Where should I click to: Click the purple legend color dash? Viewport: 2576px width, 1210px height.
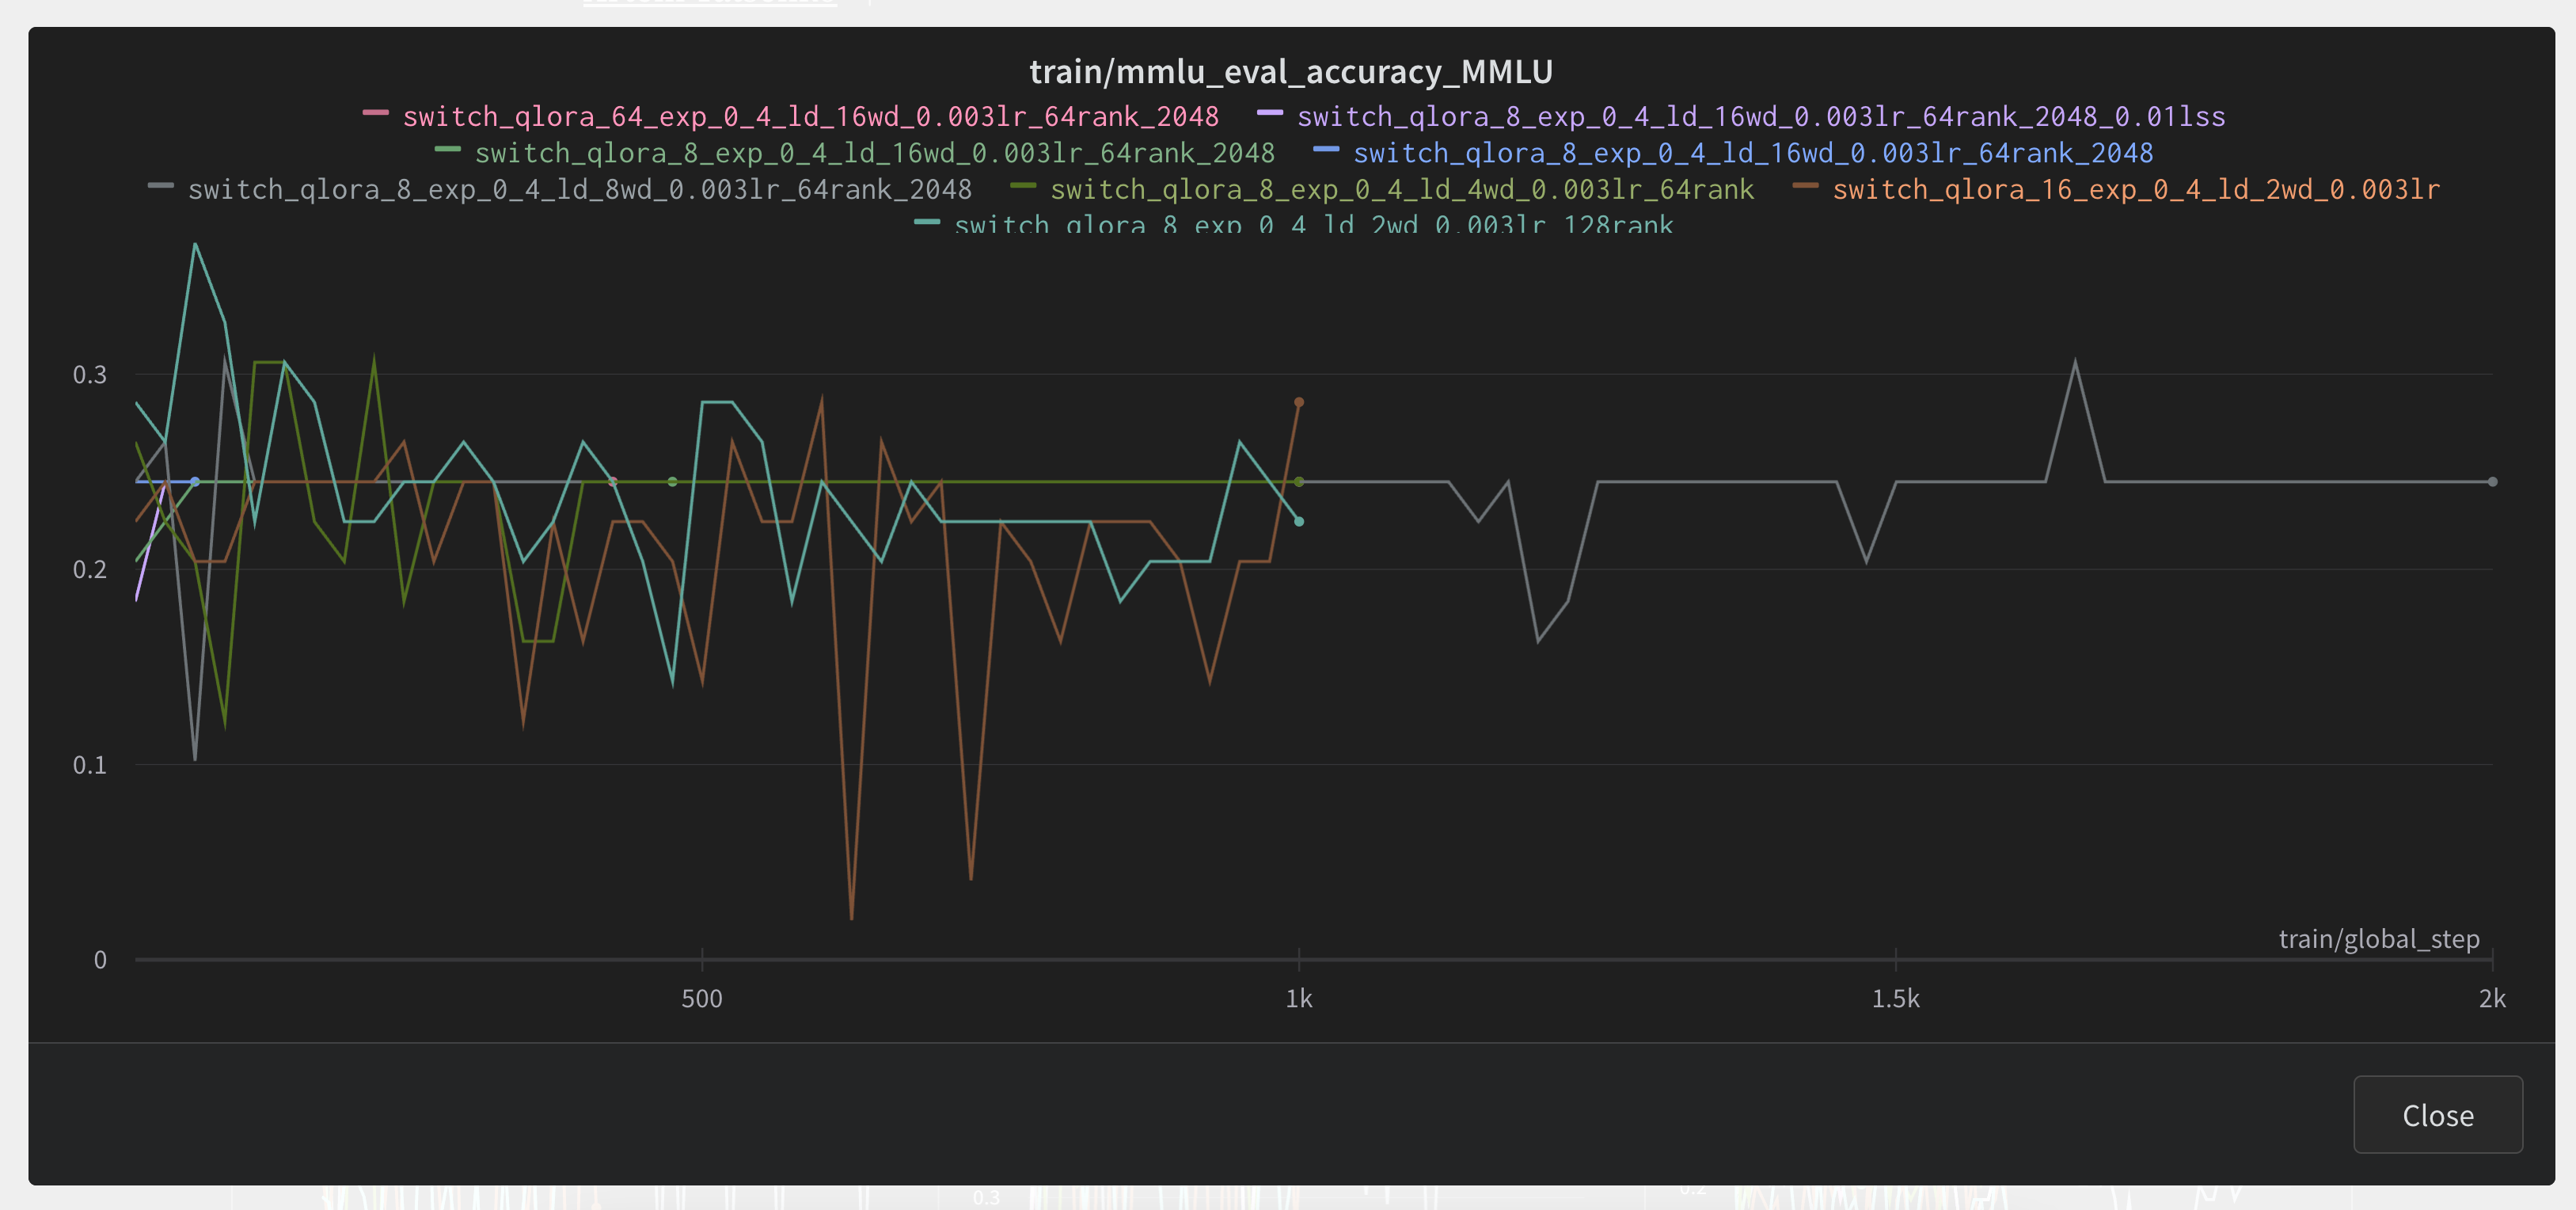1269,113
